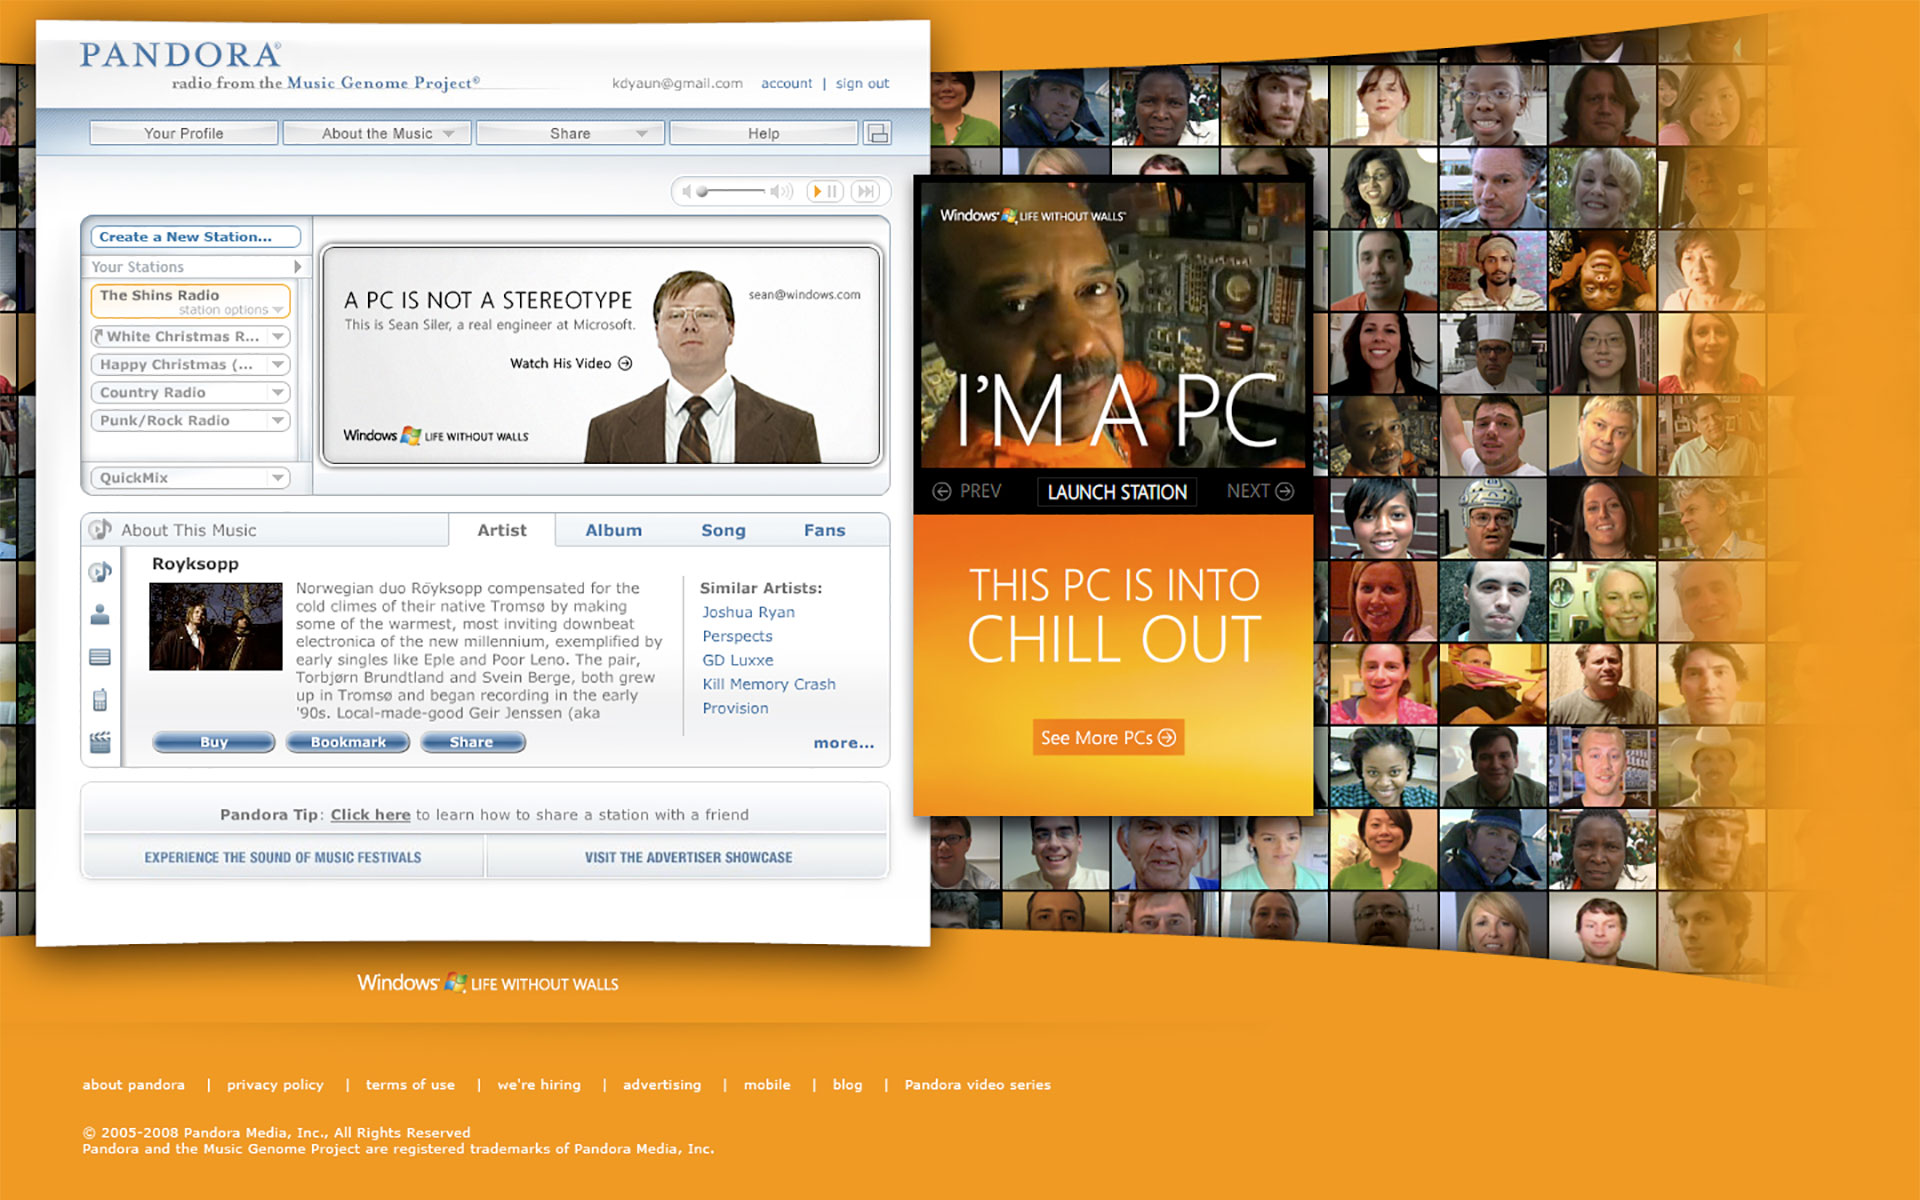Adjust the volume slider knob
This screenshot has height=1200, width=1920.
click(x=702, y=191)
